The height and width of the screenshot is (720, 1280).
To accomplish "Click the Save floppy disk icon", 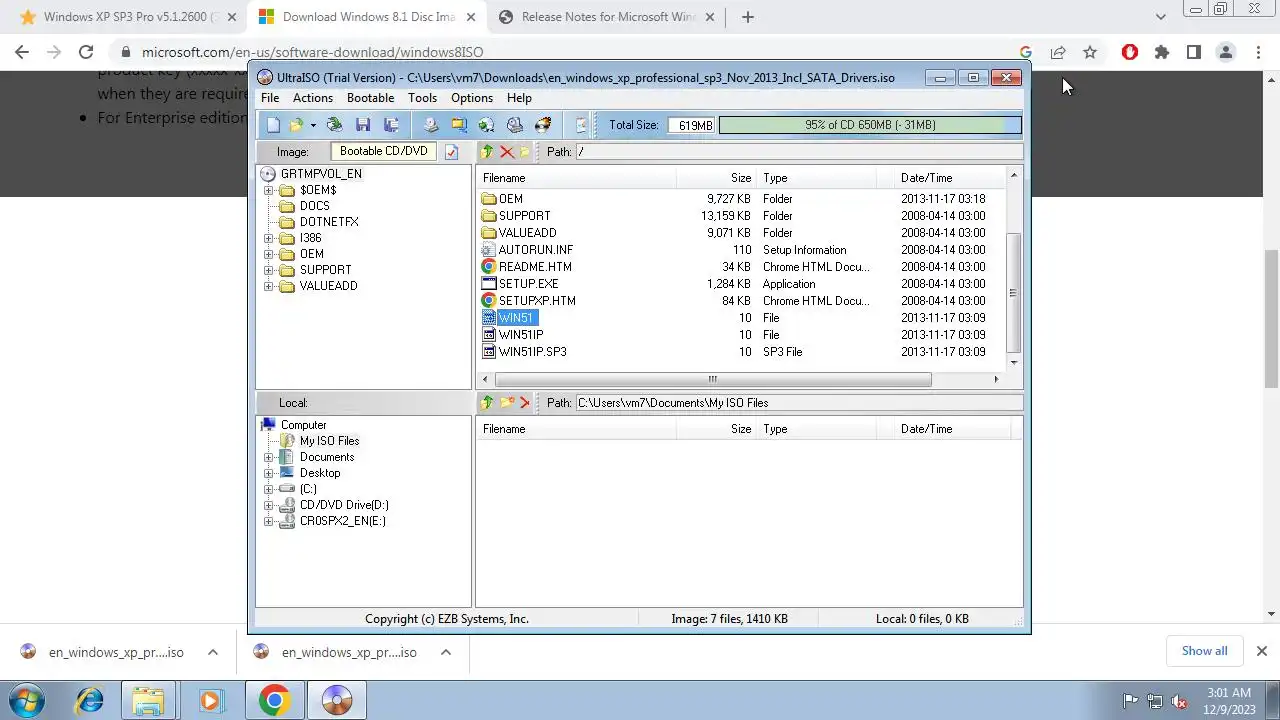I will [x=363, y=125].
